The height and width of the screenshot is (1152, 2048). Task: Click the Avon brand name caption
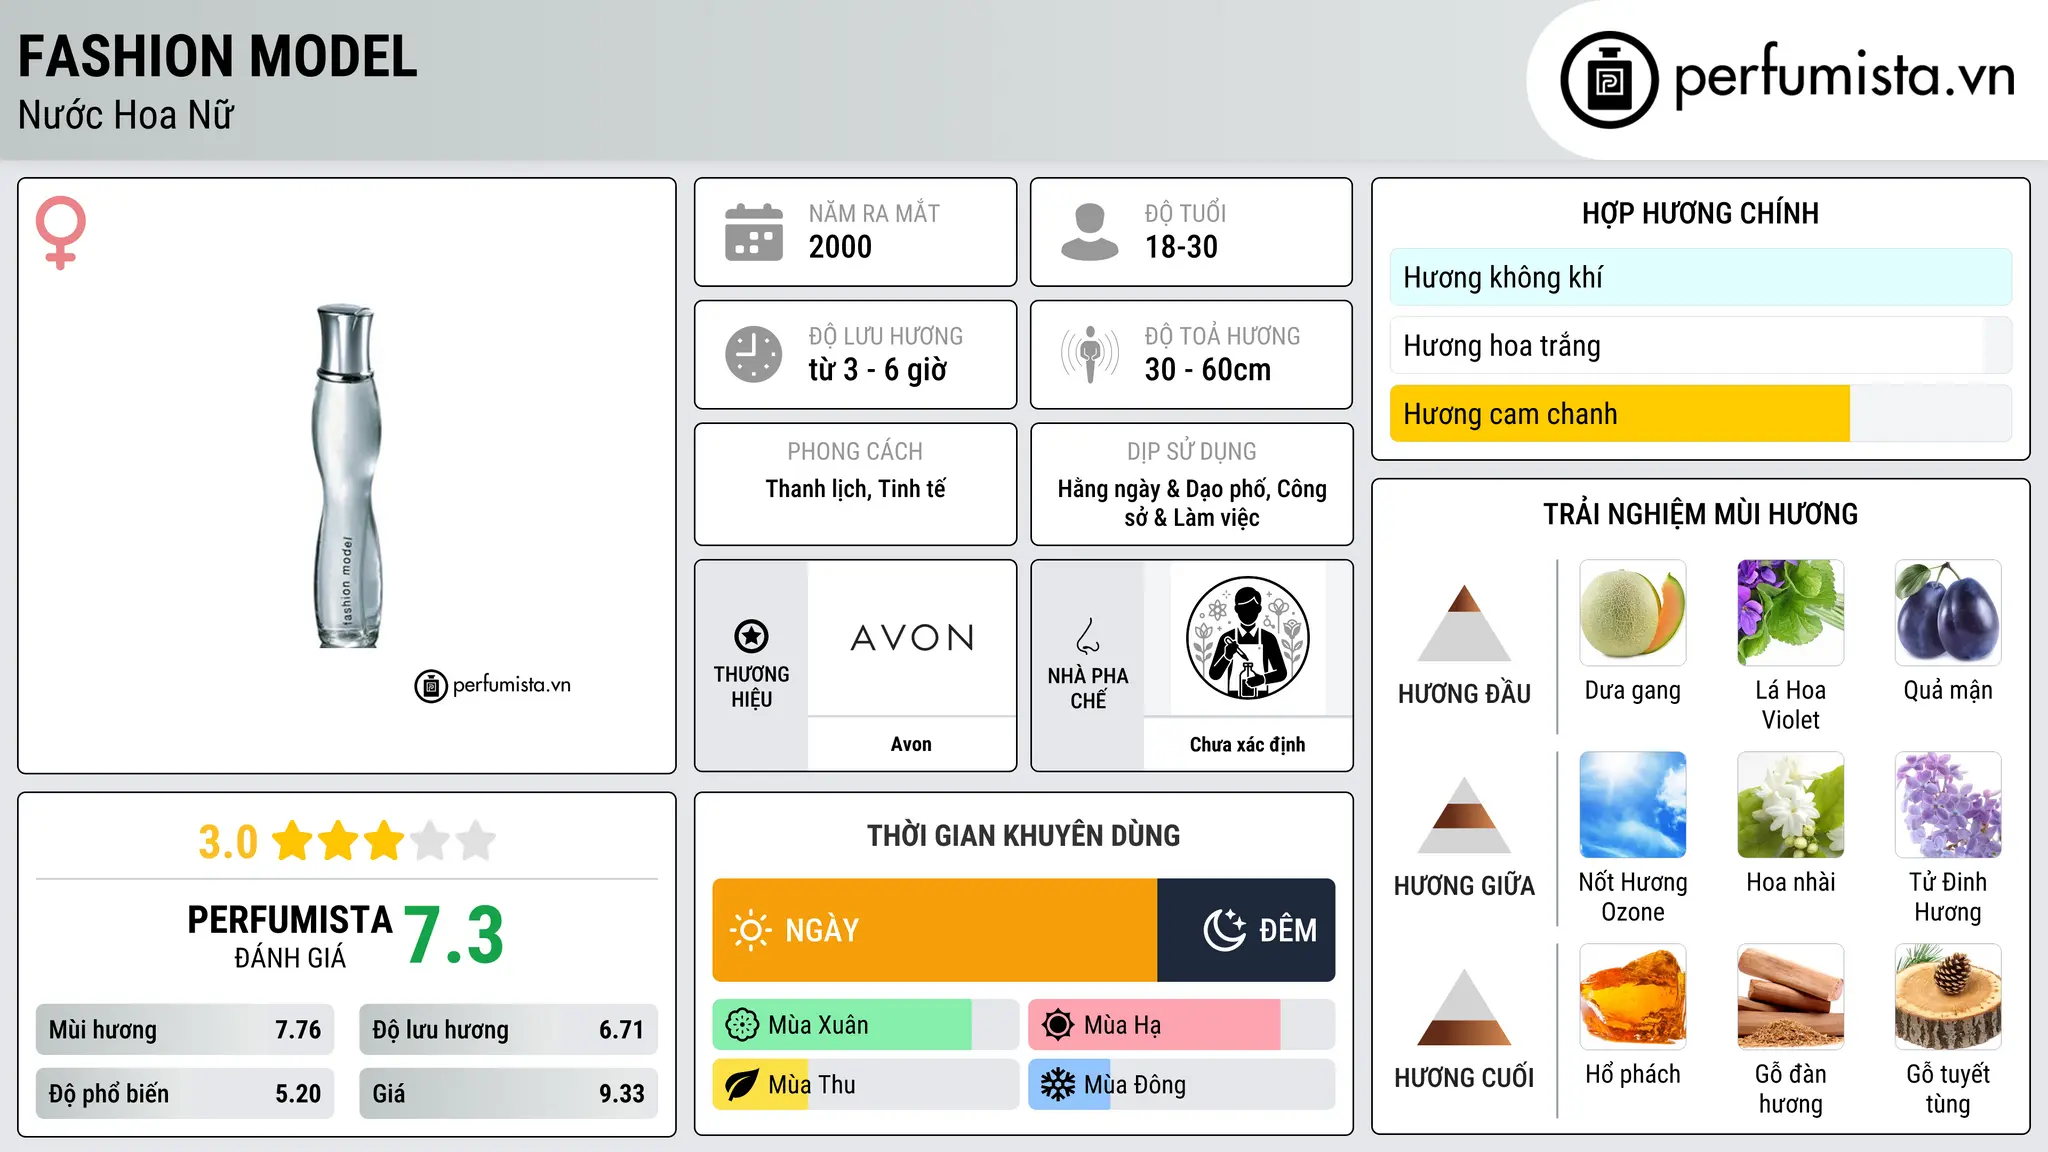click(911, 744)
